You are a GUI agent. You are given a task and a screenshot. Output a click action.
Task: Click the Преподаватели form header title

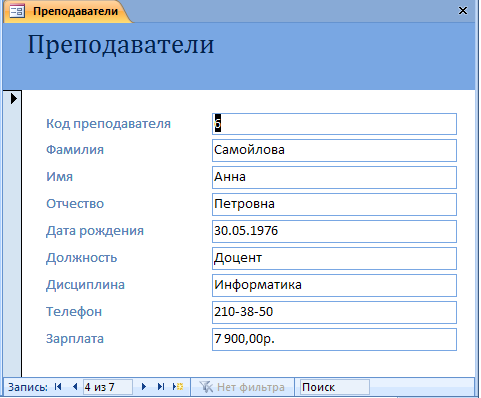pos(121,45)
